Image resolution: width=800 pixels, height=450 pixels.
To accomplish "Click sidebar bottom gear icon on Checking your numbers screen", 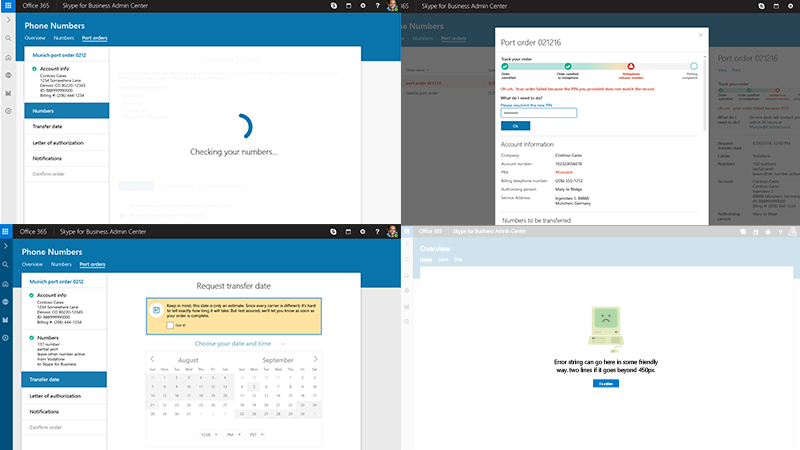I will (x=8, y=111).
